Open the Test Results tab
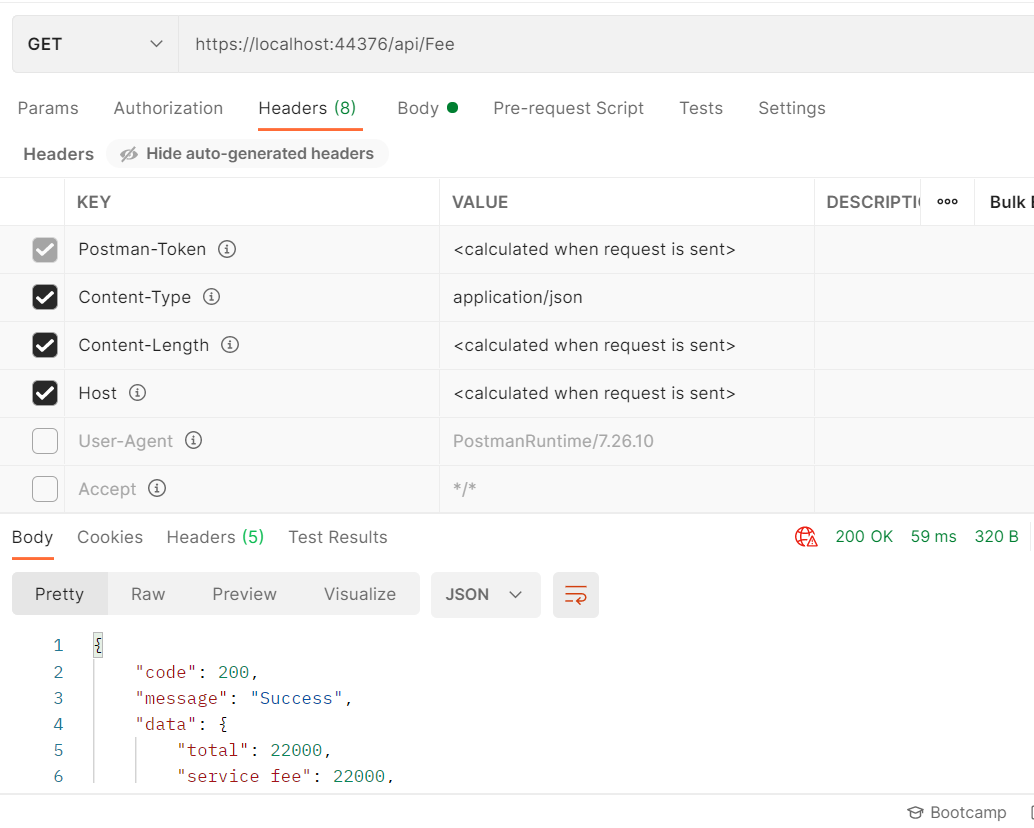This screenshot has width=1034, height=828. (338, 537)
